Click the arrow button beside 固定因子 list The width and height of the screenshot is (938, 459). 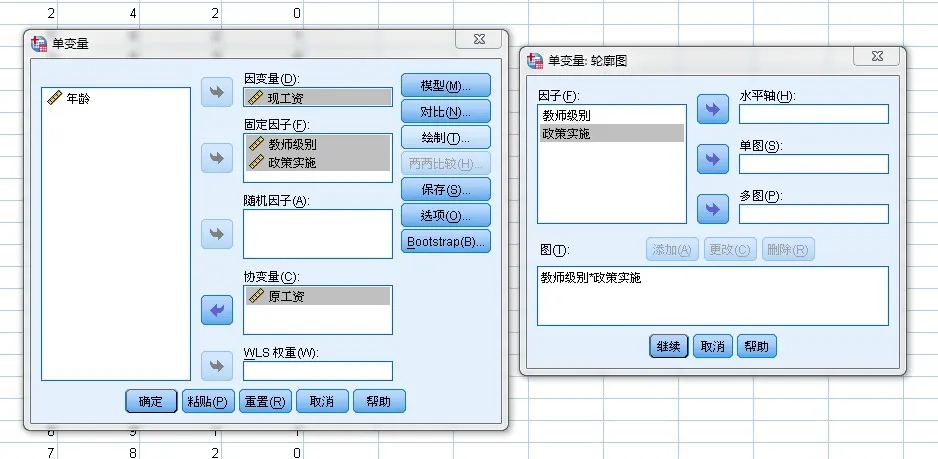click(217, 158)
